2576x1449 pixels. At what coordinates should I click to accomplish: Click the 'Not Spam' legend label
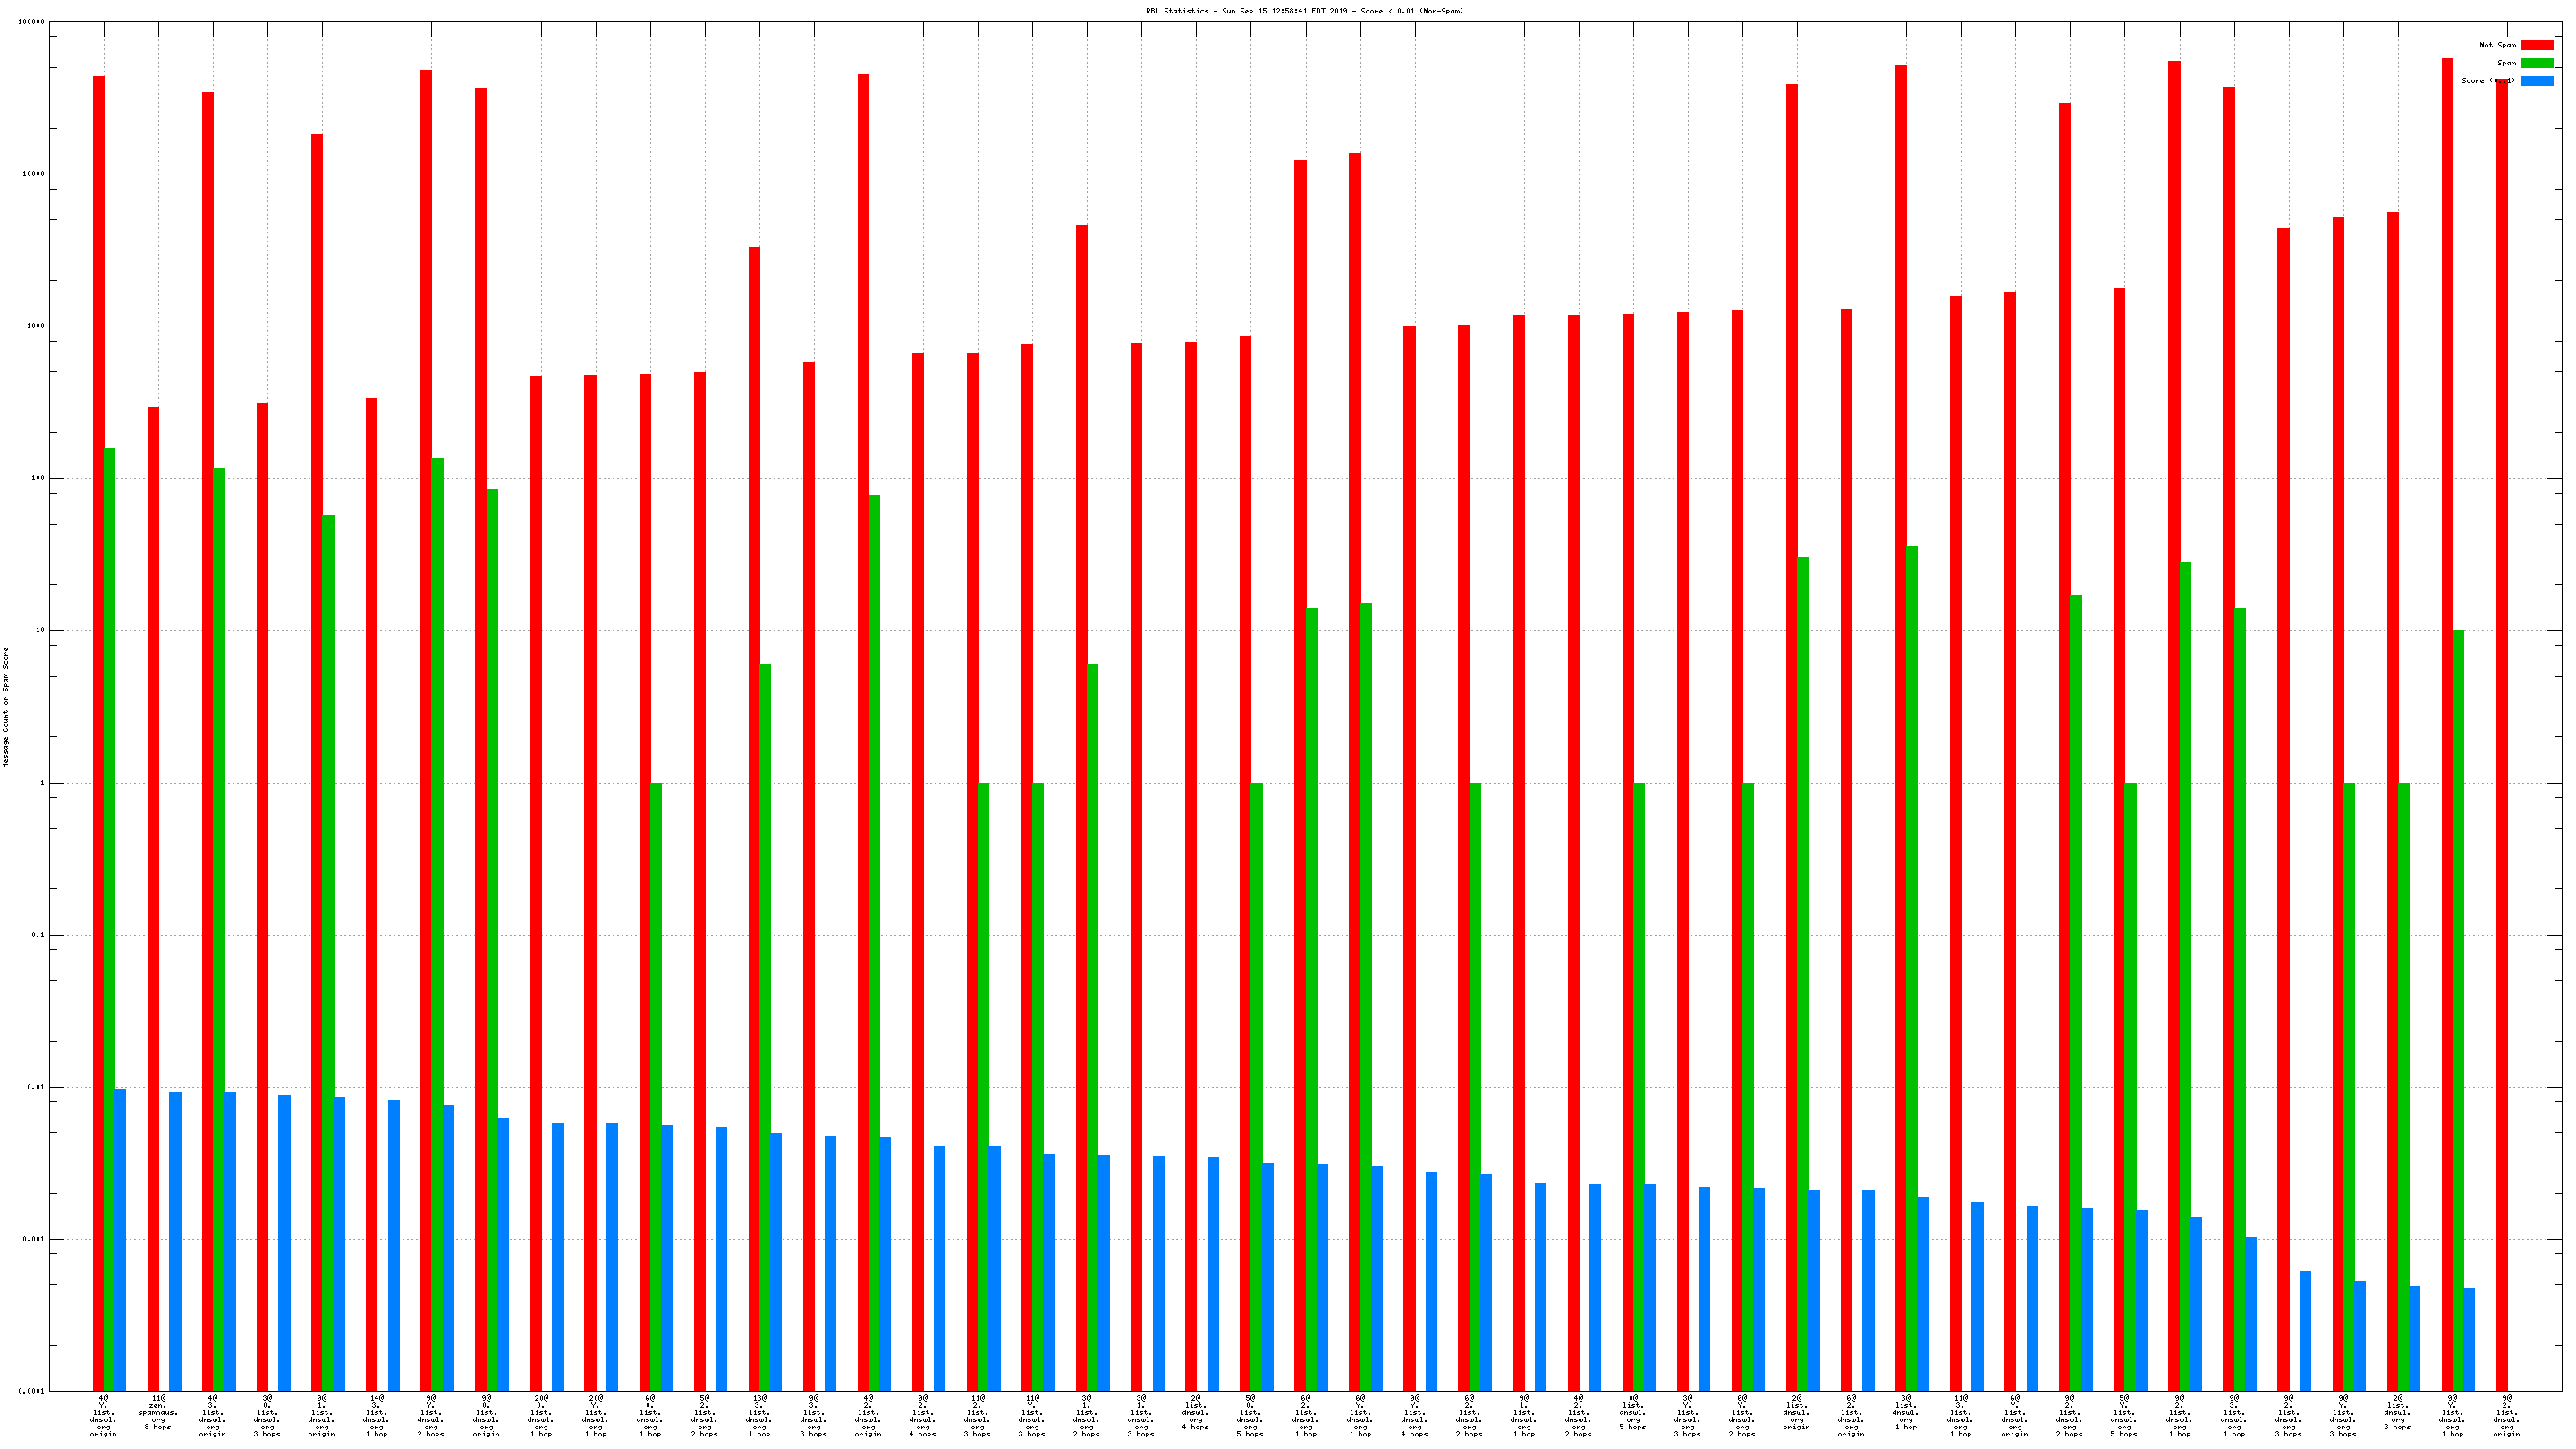click(x=2497, y=45)
